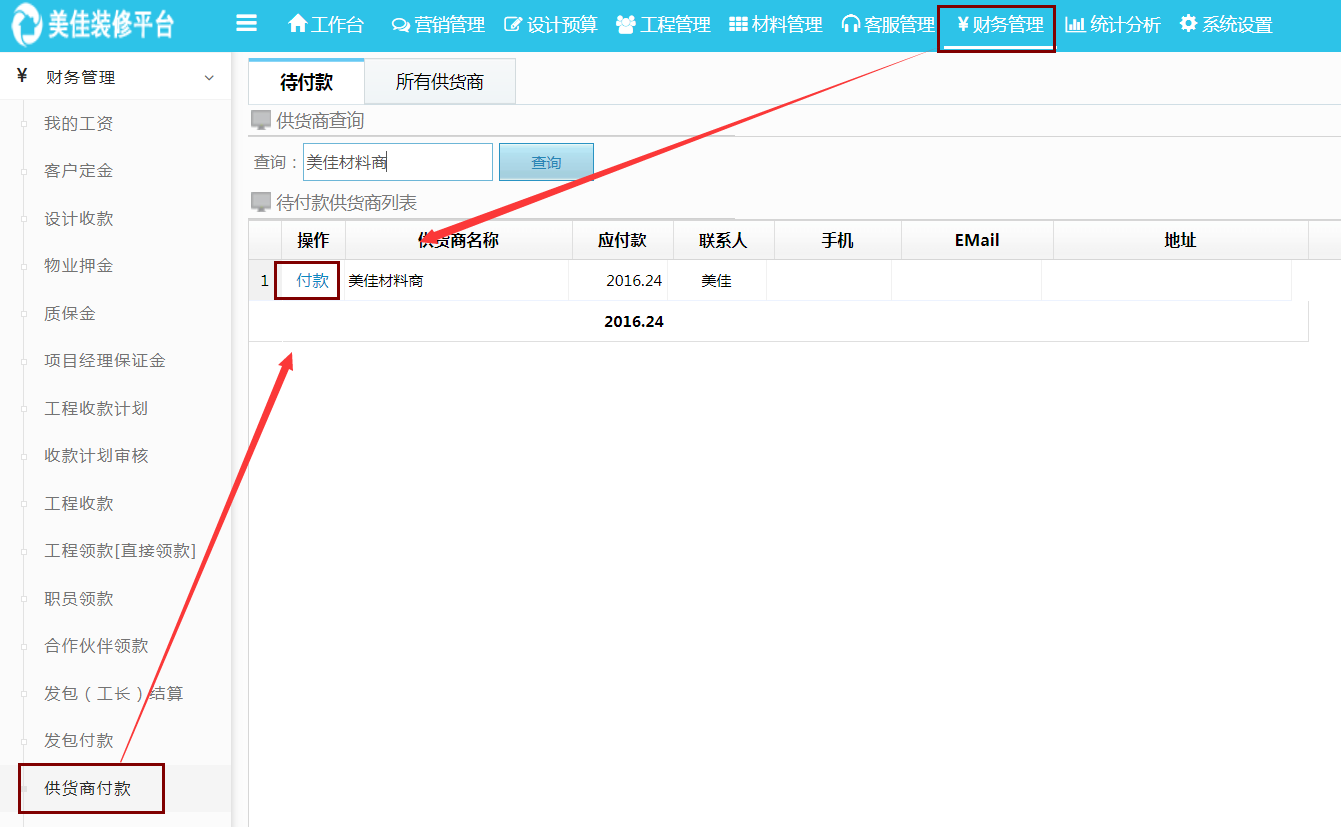Click the 美佳装修平台 logo
Viewport: 1341px width, 827px height.
click(x=94, y=26)
